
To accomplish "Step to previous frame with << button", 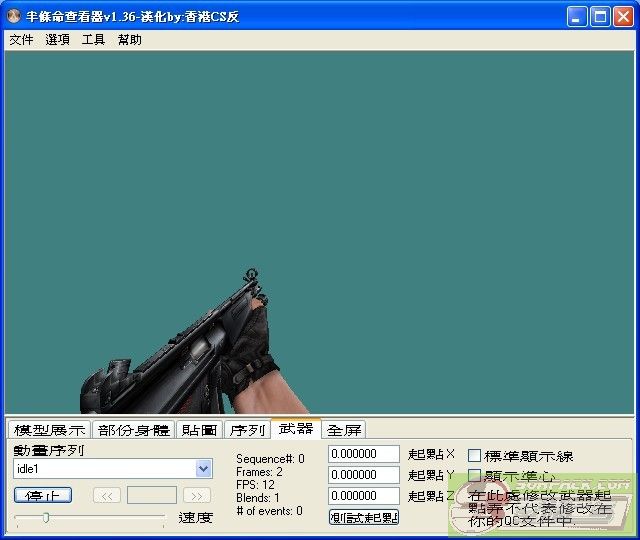I will coord(107,496).
